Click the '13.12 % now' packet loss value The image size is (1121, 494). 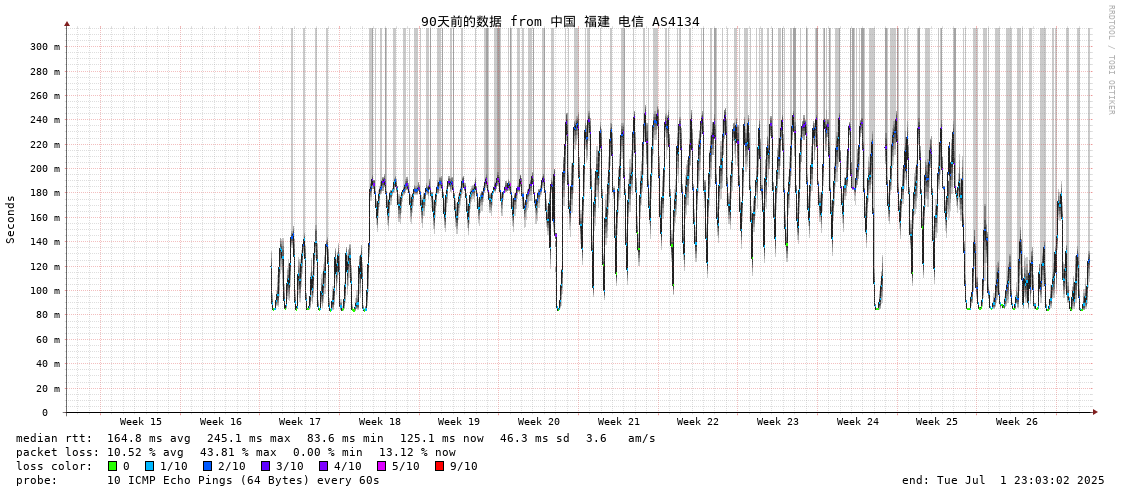coord(418,453)
